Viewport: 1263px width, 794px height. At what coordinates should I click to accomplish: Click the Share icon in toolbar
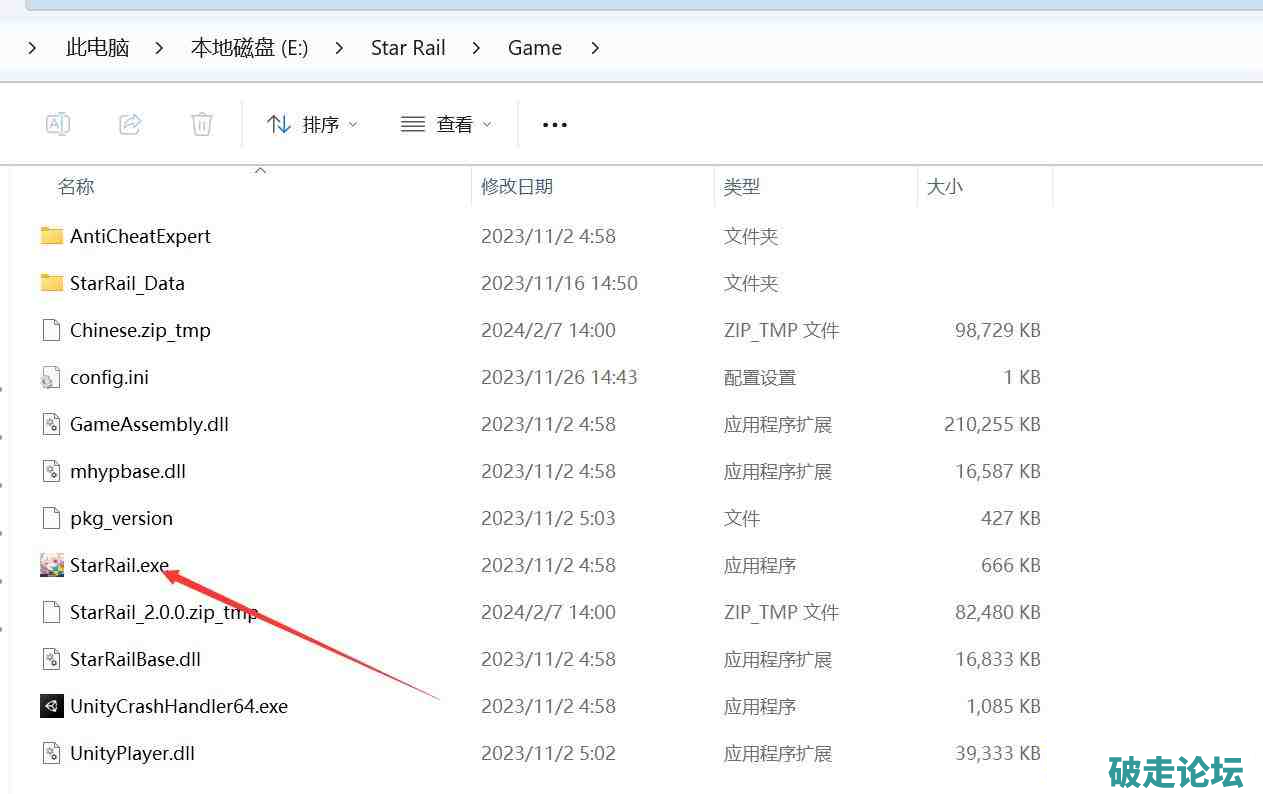coord(130,124)
